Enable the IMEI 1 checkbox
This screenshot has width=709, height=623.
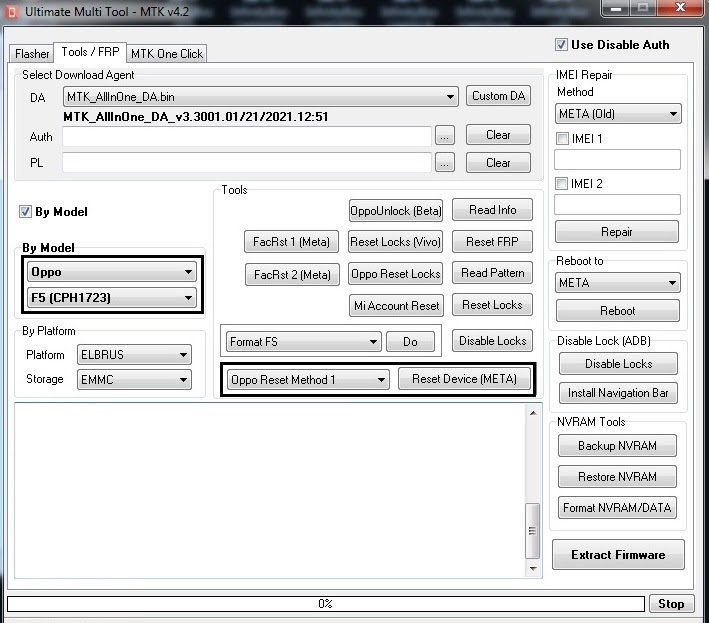pos(562,138)
